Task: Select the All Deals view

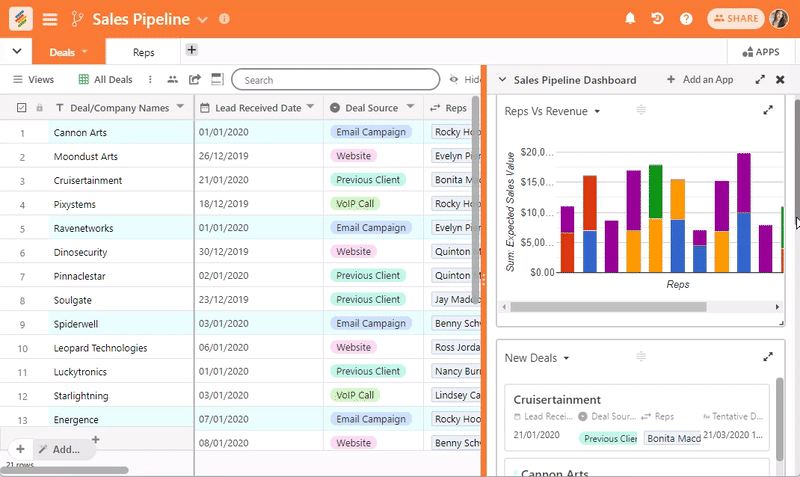Action: pyautogui.click(x=106, y=80)
